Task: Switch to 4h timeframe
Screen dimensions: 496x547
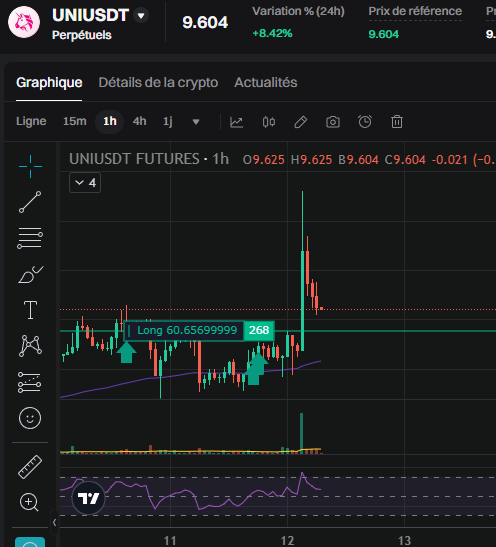Action: tap(140, 121)
